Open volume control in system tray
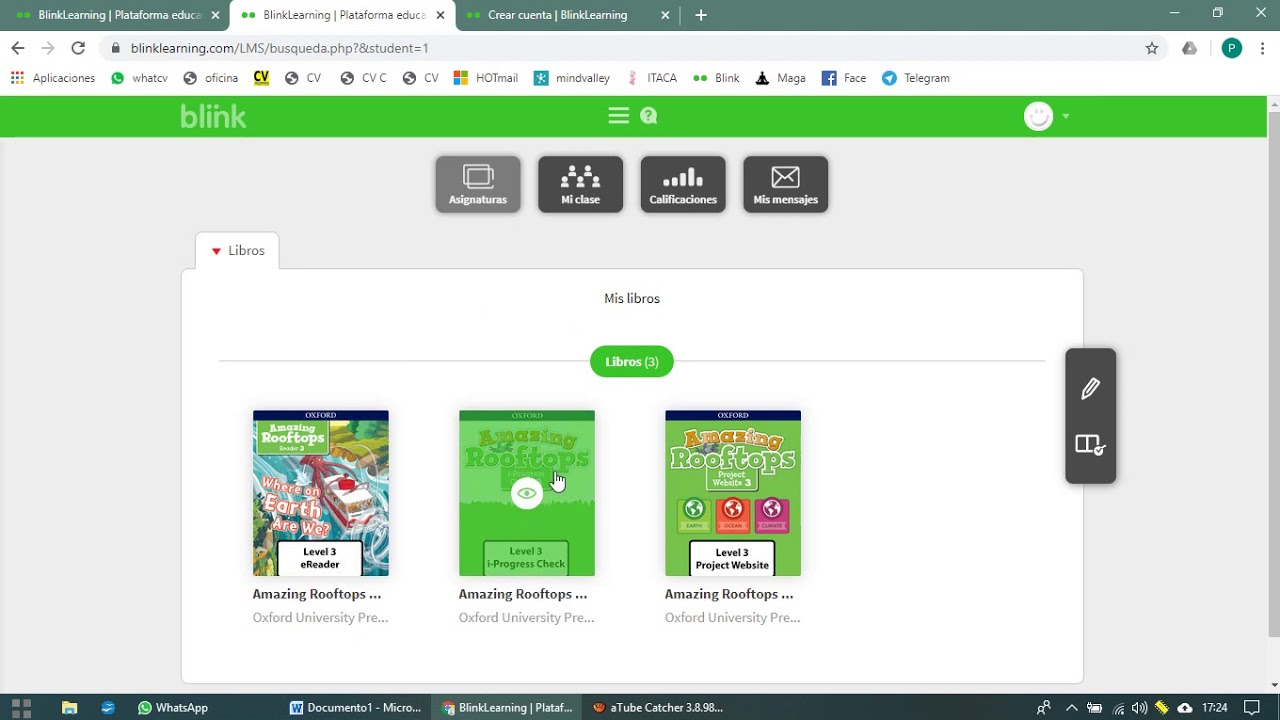This screenshot has width=1280, height=720. click(x=1140, y=707)
